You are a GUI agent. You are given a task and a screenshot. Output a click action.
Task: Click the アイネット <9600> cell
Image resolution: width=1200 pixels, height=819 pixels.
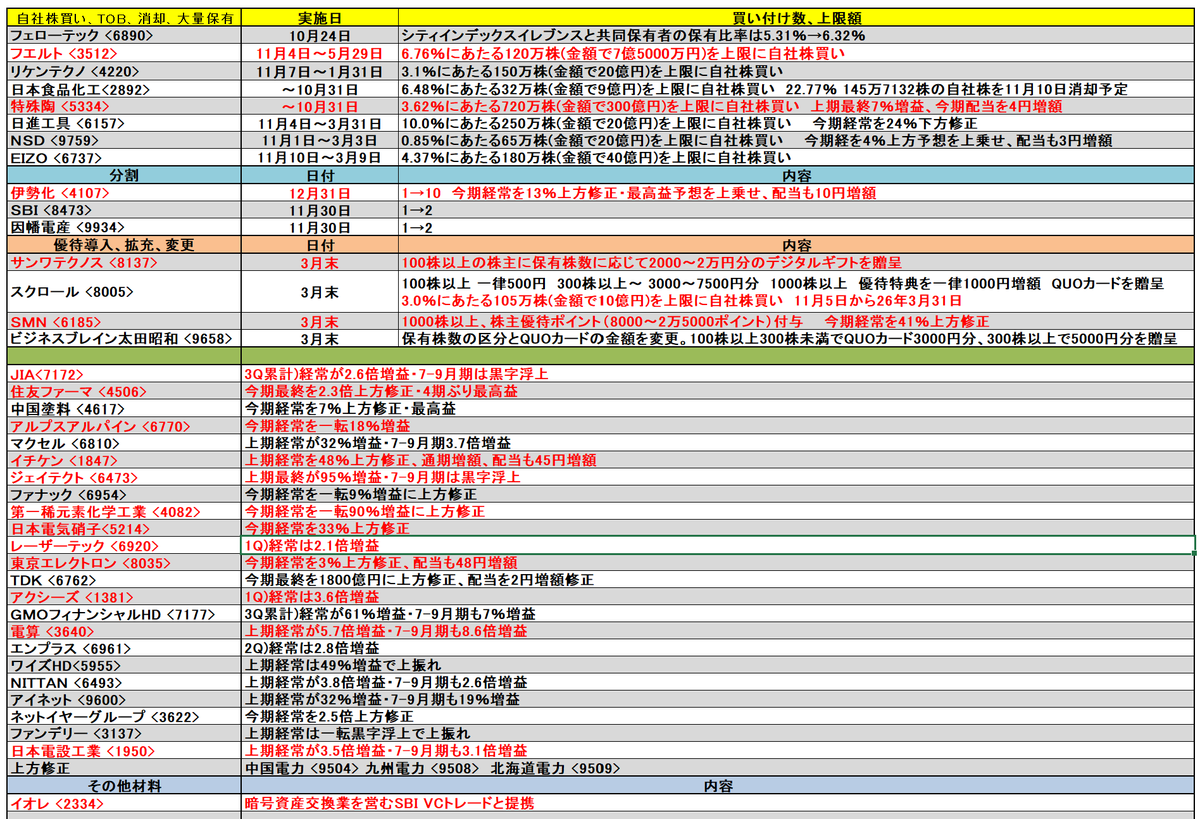coord(124,700)
